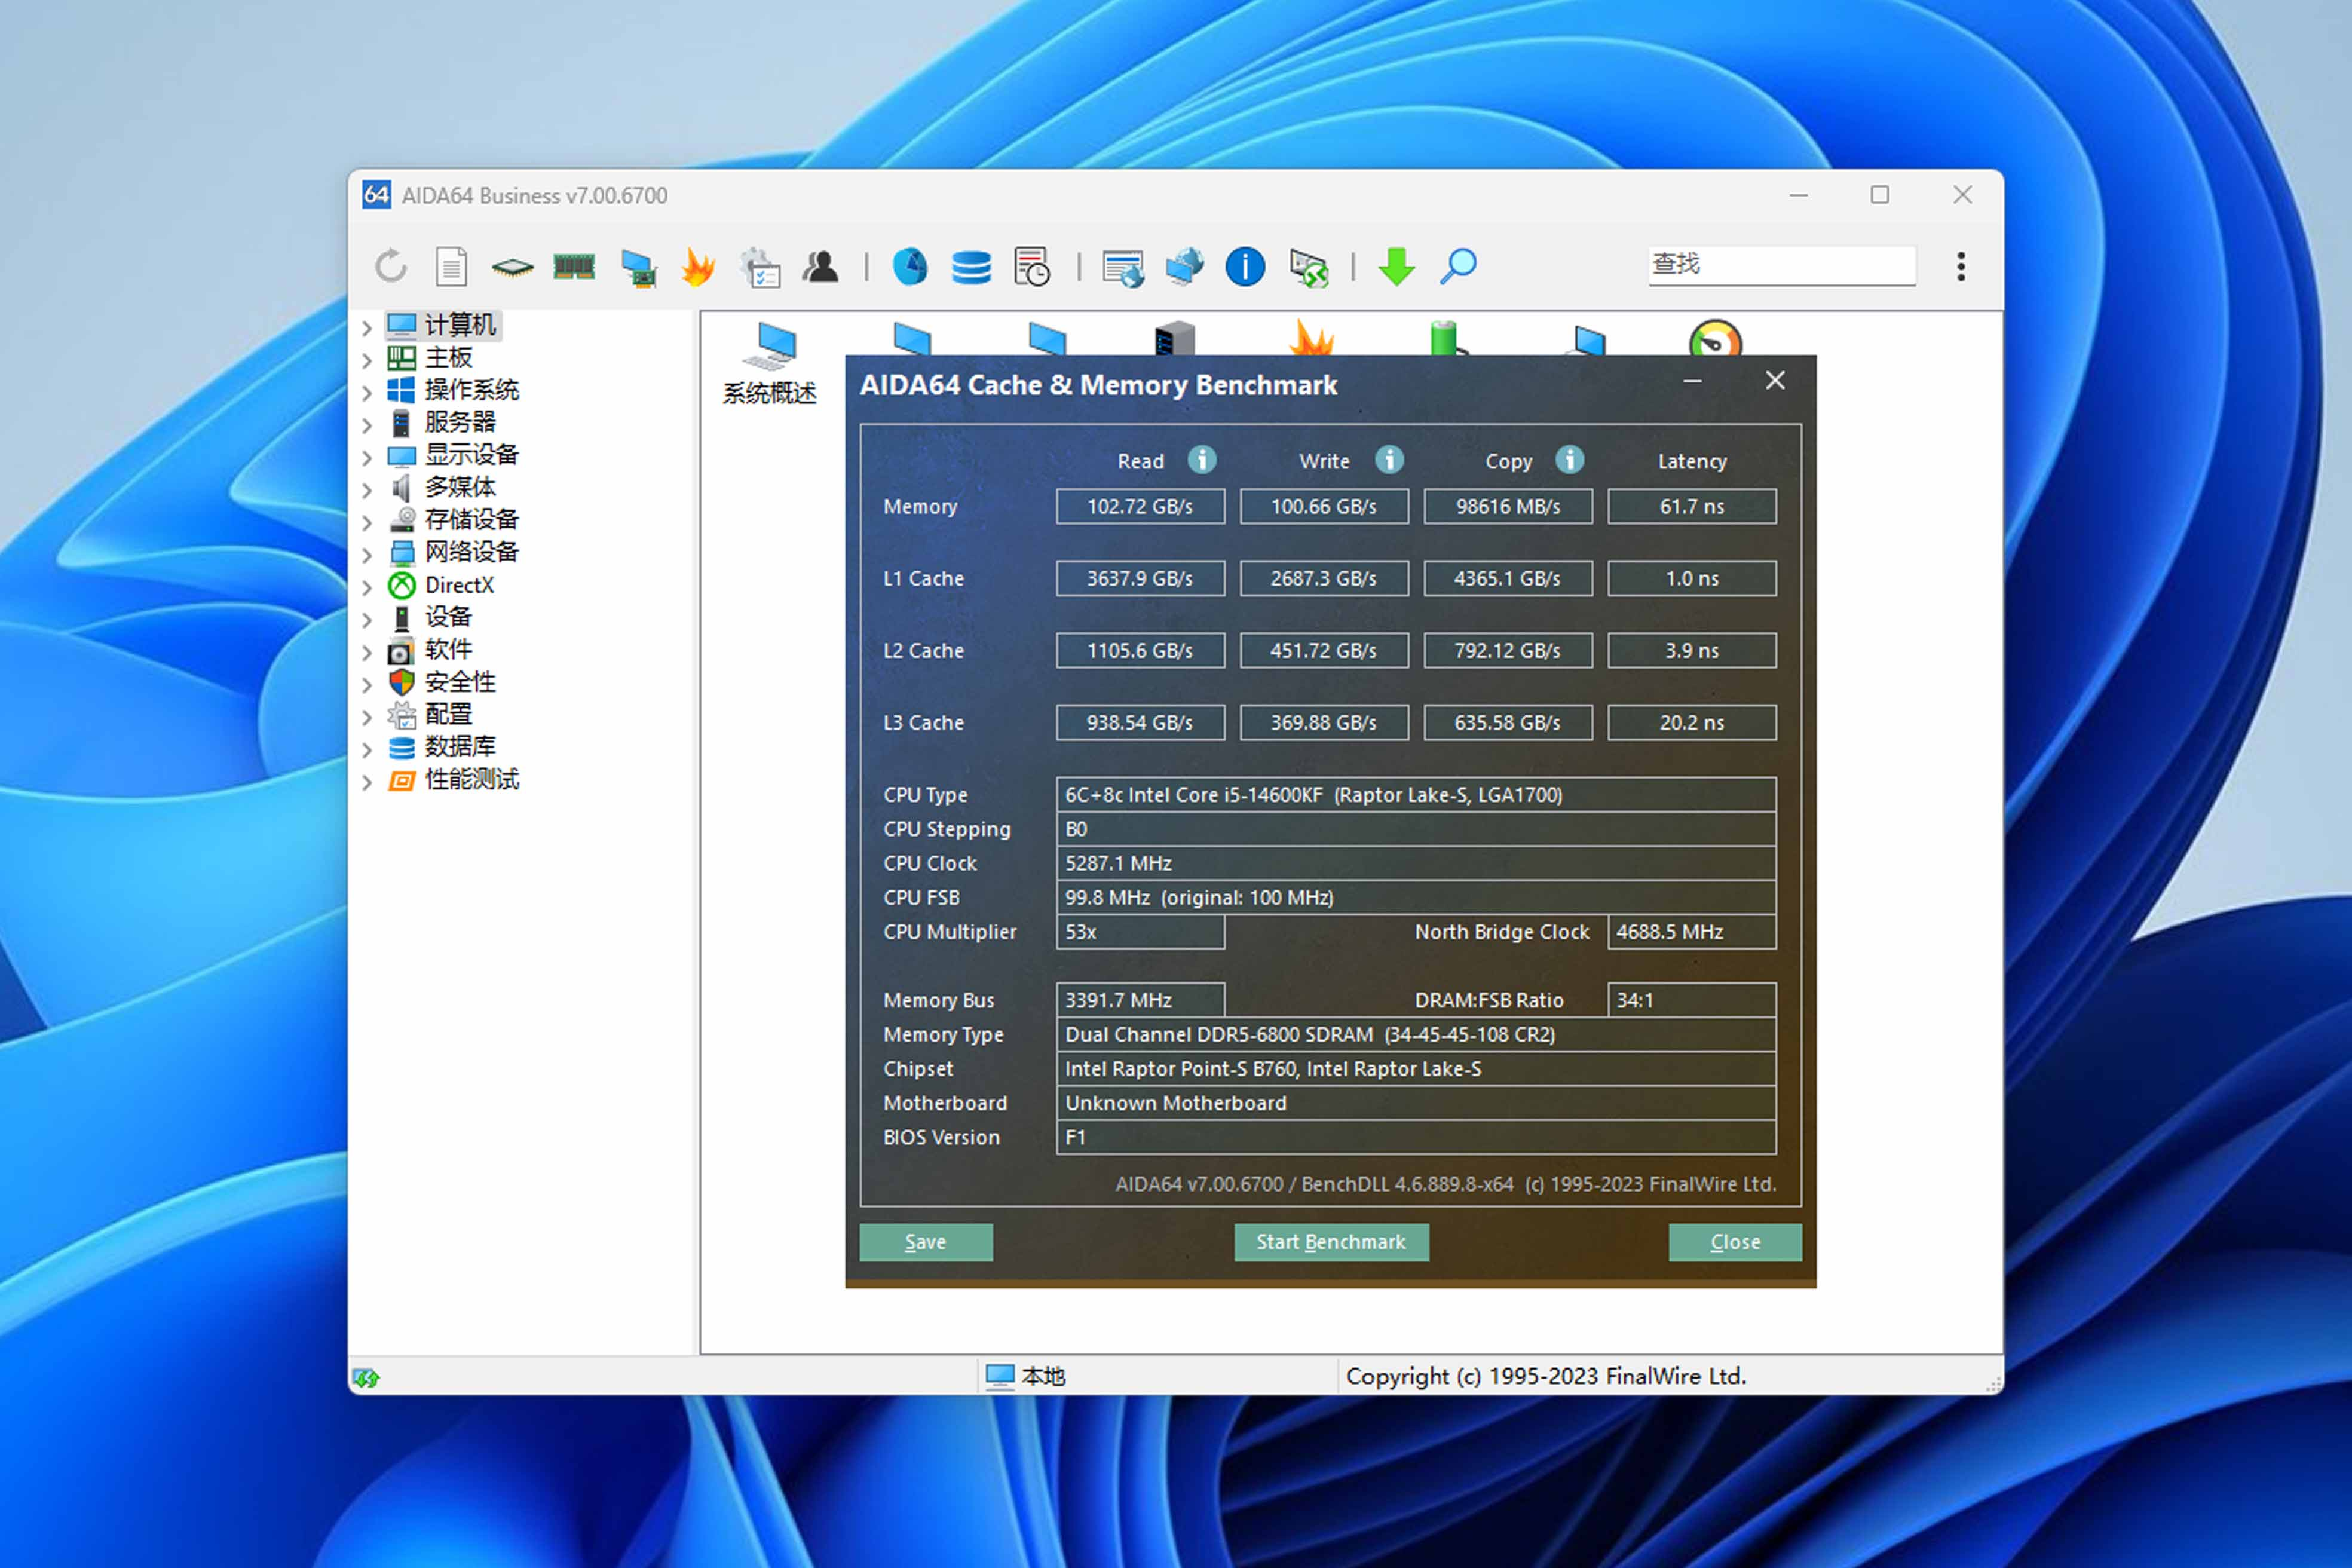The width and height of the screenshot is (2352, 1568).
Task: Click the 查找 search input field
Action: (1782, 265)
